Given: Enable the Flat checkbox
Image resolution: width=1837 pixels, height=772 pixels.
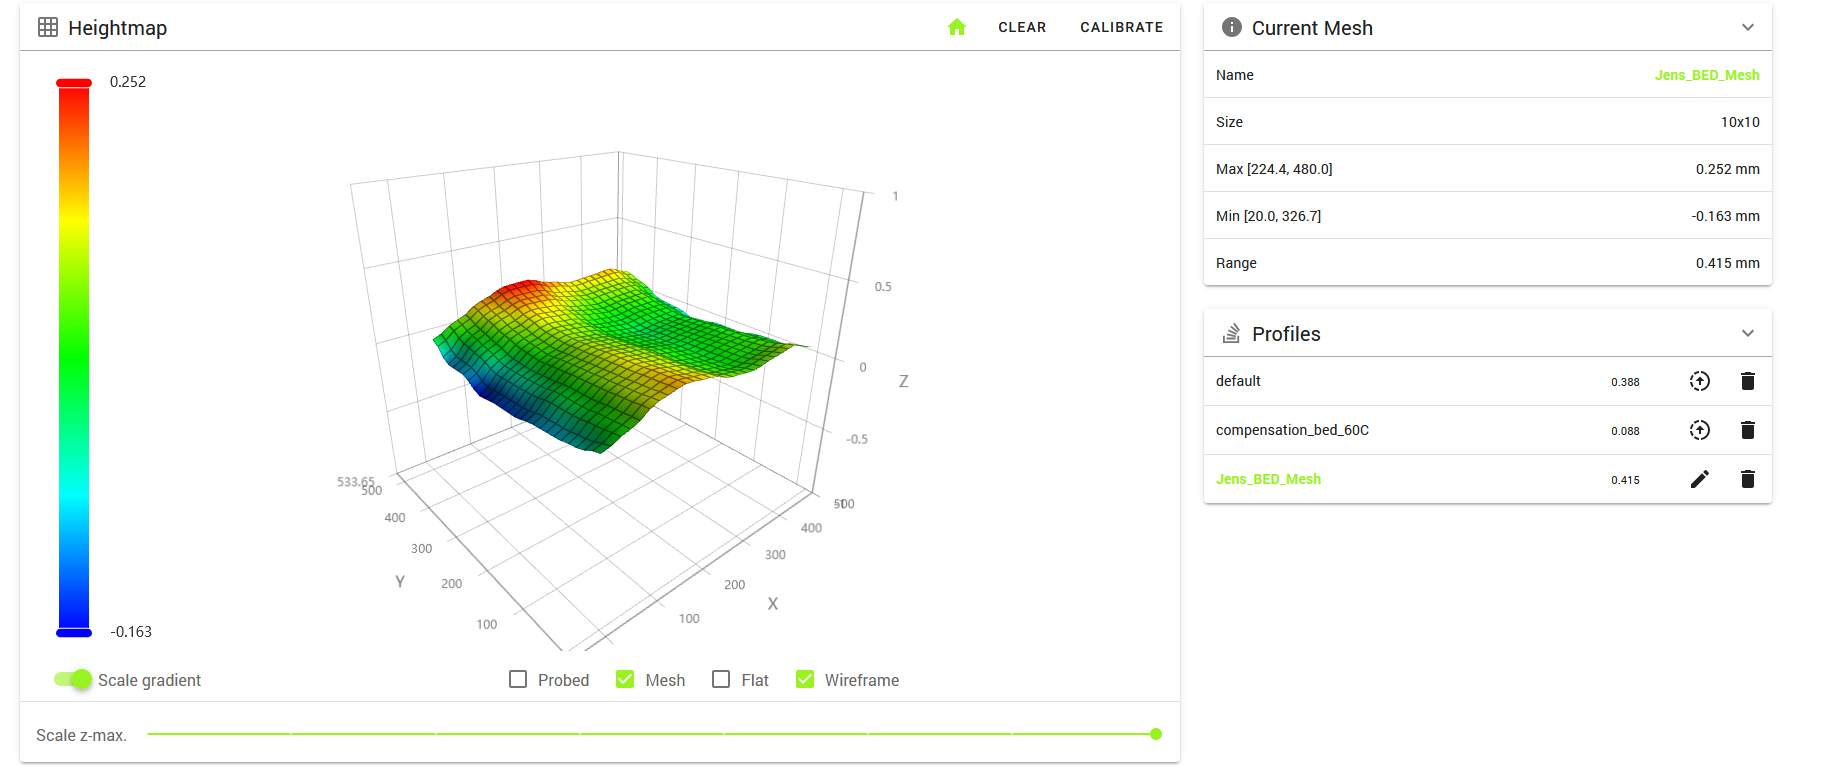Looking at the screenshot, I should [721, 679].
